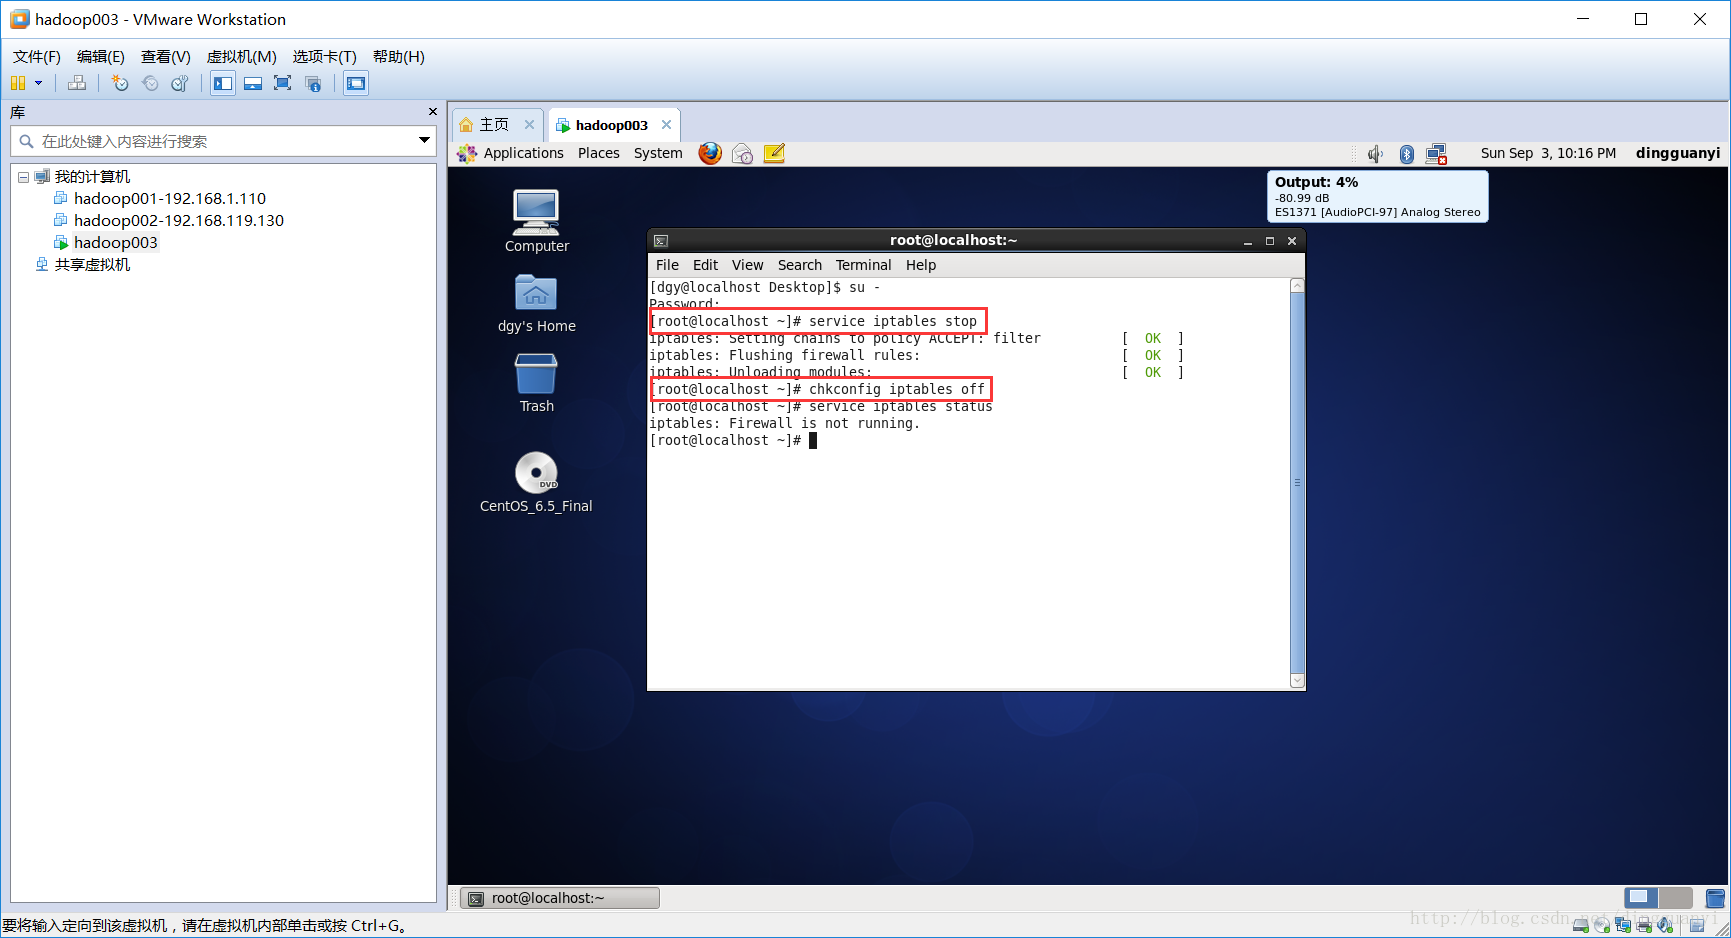Toggle the thumbnail bar view button
Image resolution: width=1731 pixels, height=938 pixels.
(x=253, y=83)
